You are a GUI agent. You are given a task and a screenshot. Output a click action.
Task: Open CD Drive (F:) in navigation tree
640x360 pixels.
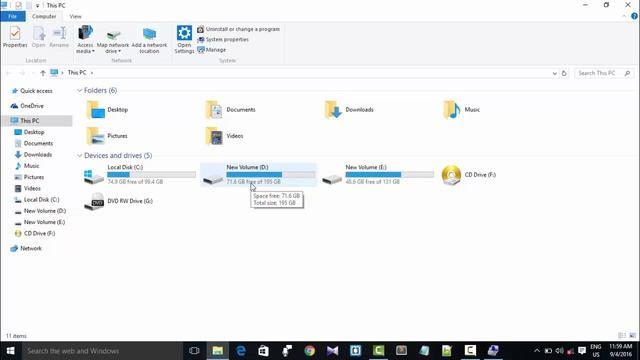click(35, 233)
